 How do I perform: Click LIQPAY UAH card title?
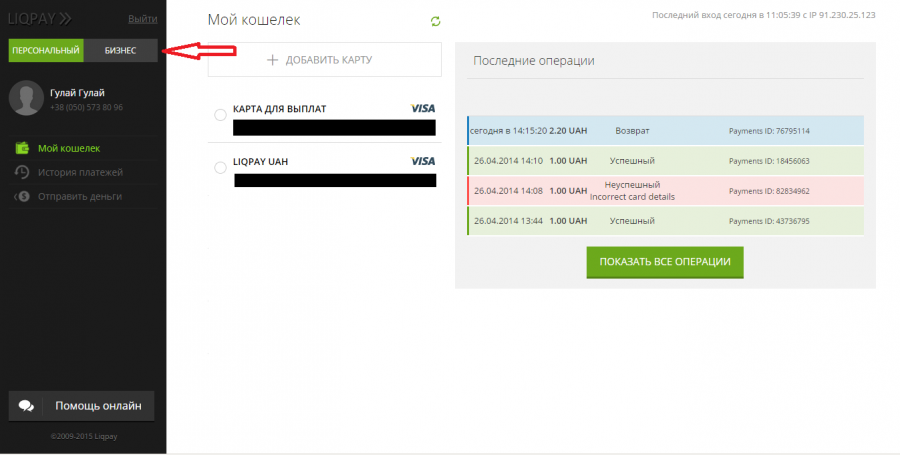pos(261,161)
